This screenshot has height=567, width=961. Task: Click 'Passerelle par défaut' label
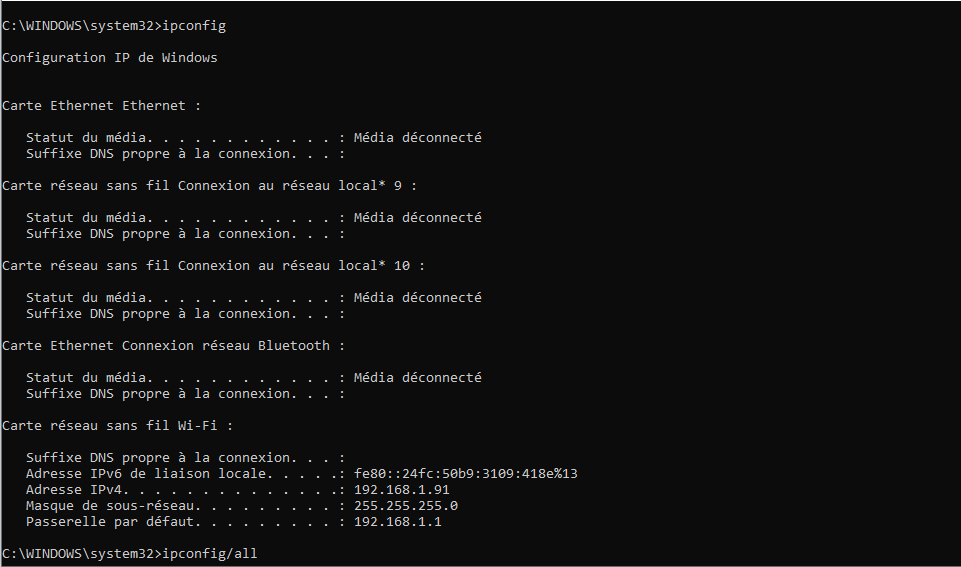110,522
